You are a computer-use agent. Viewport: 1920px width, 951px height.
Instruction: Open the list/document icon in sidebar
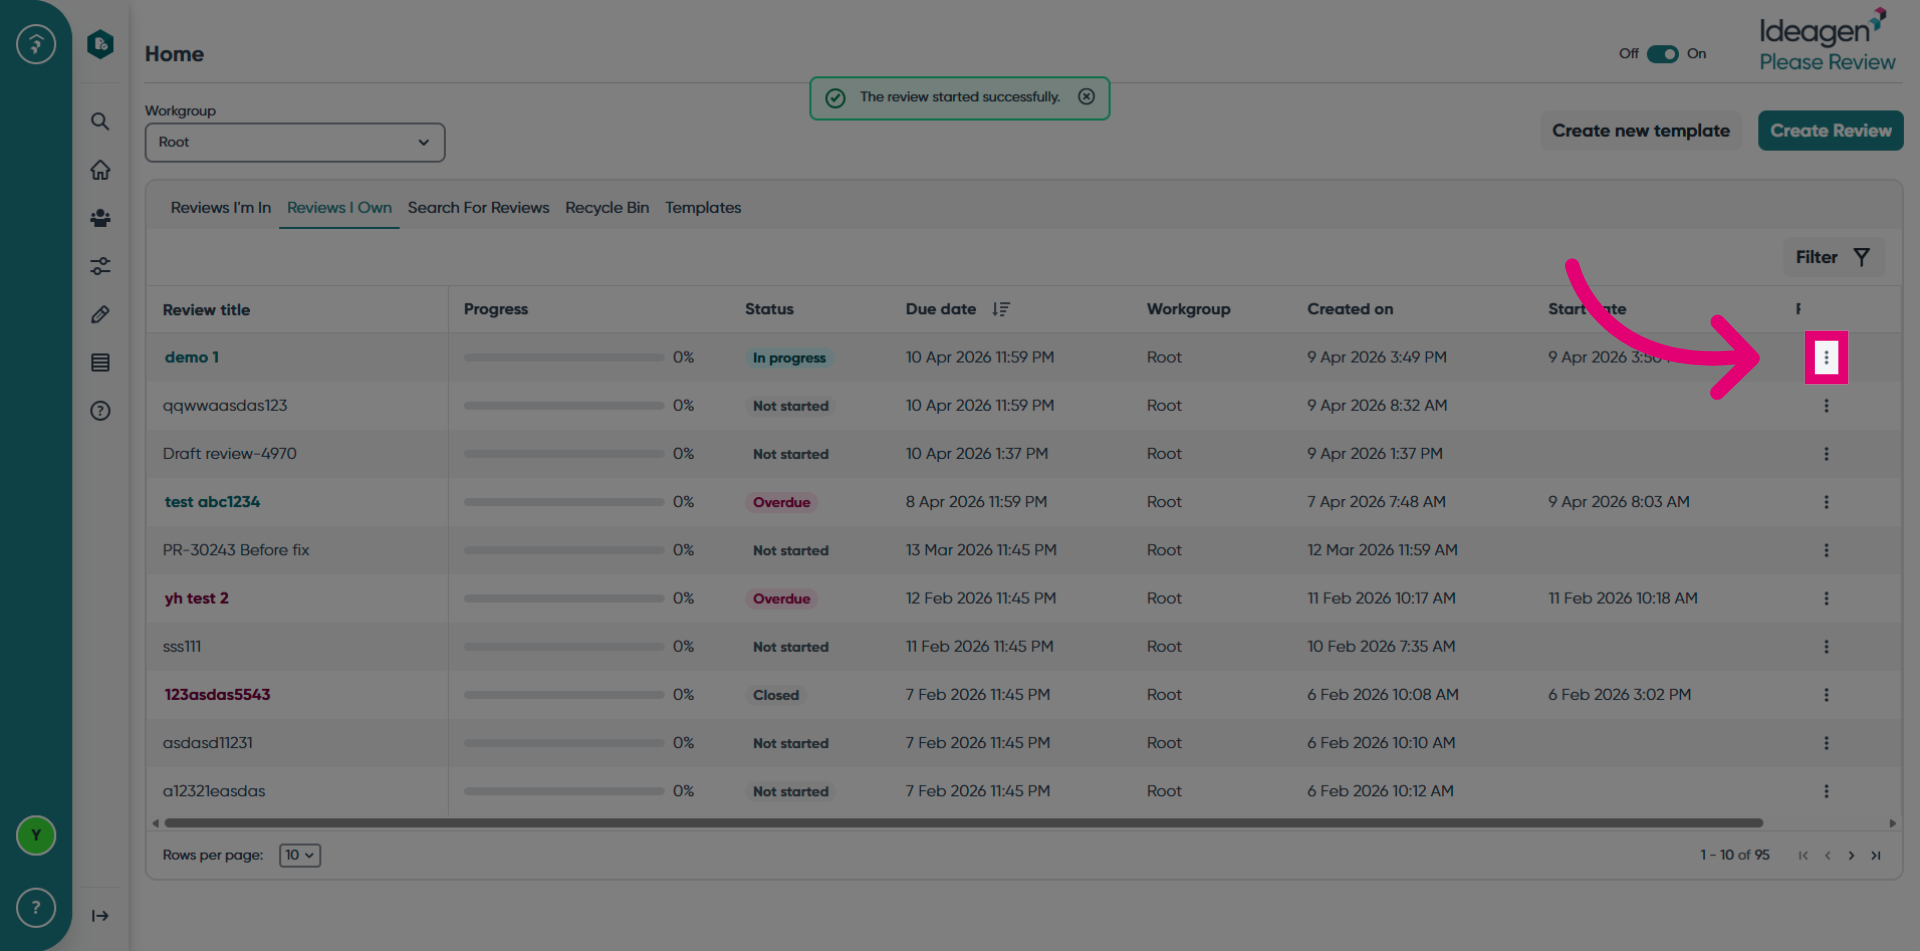tap(100, 362)
